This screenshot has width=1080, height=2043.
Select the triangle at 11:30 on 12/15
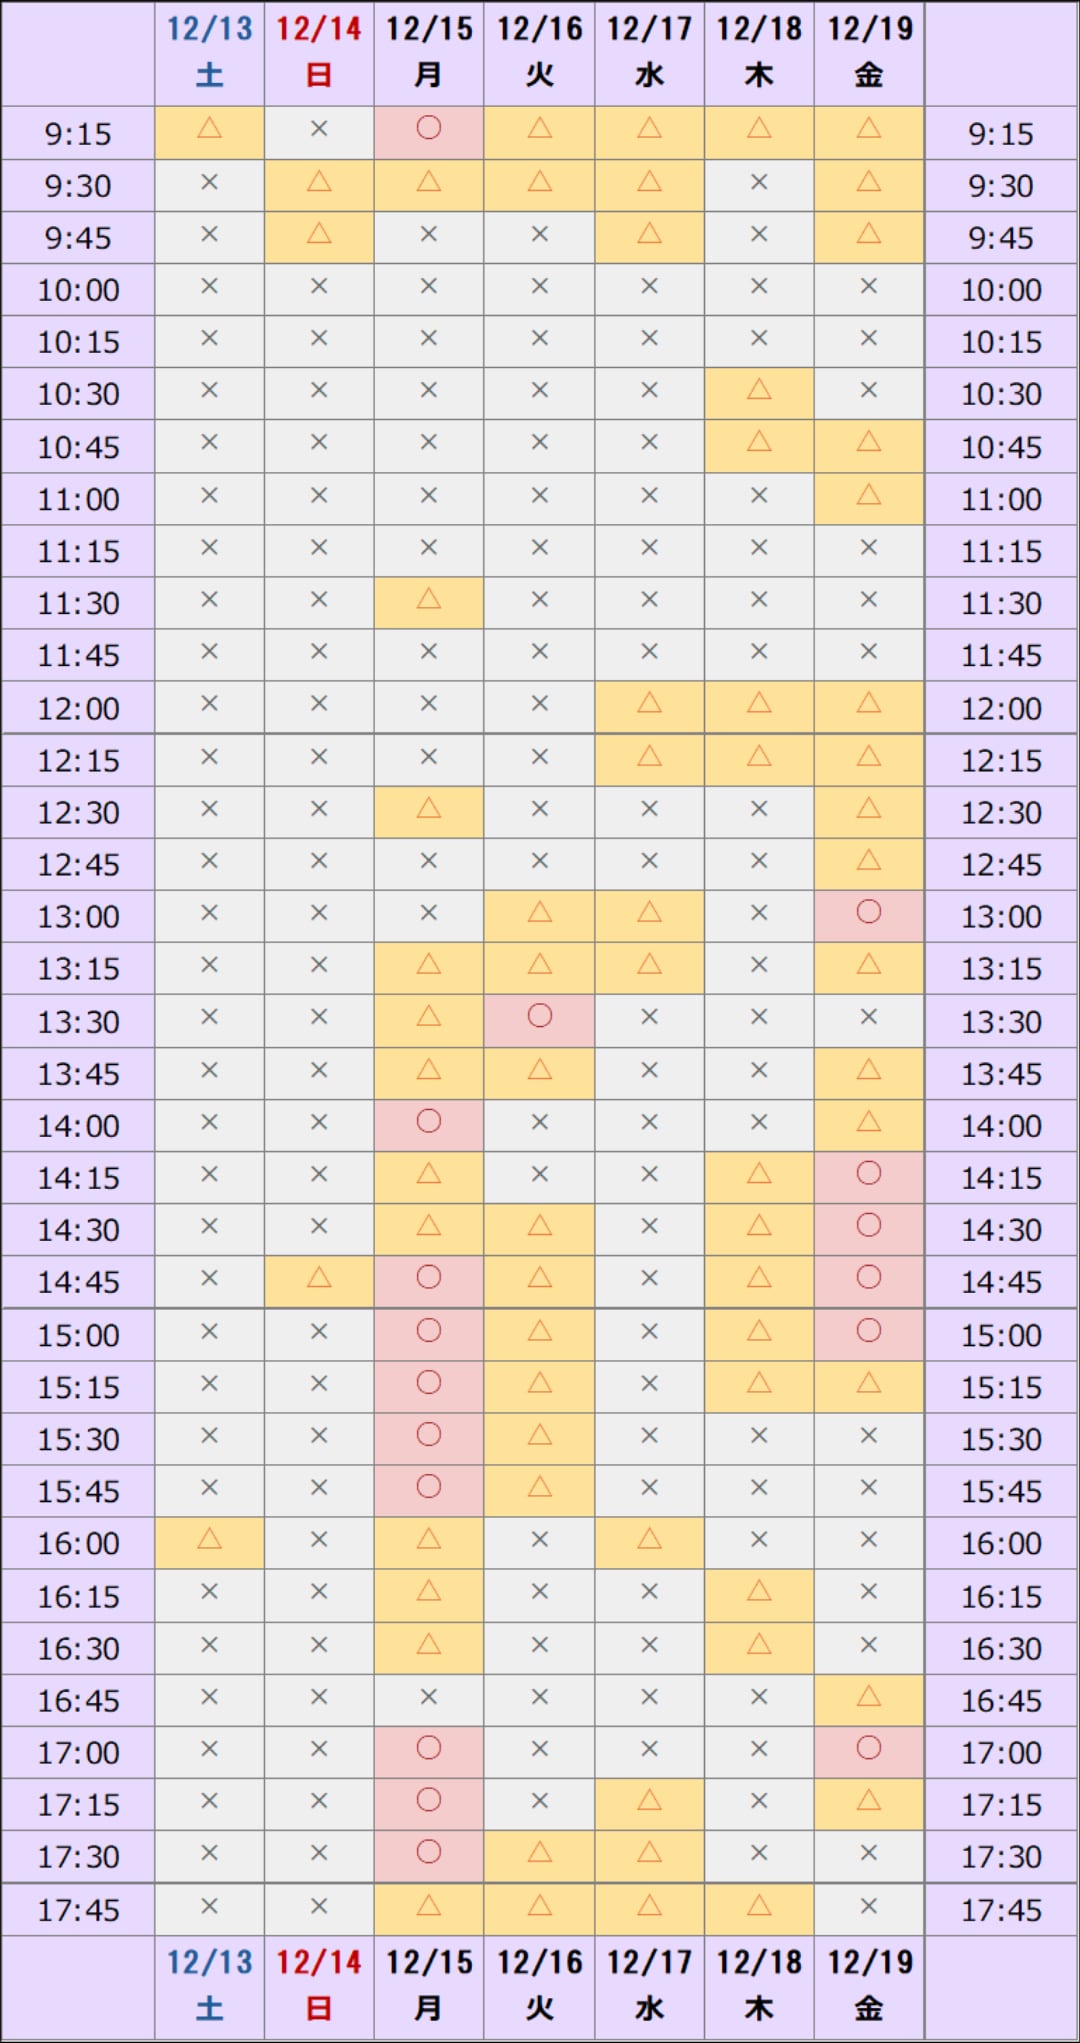coord(428,600)
